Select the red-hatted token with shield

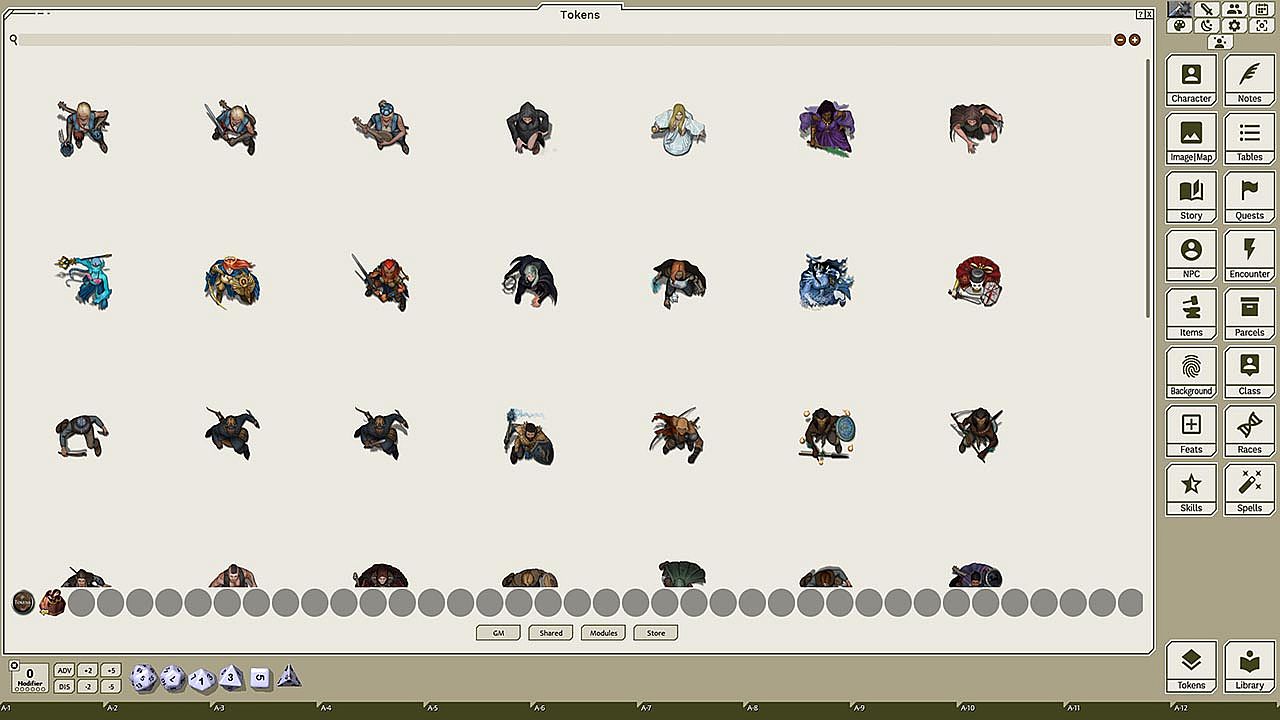pos(977,281)
